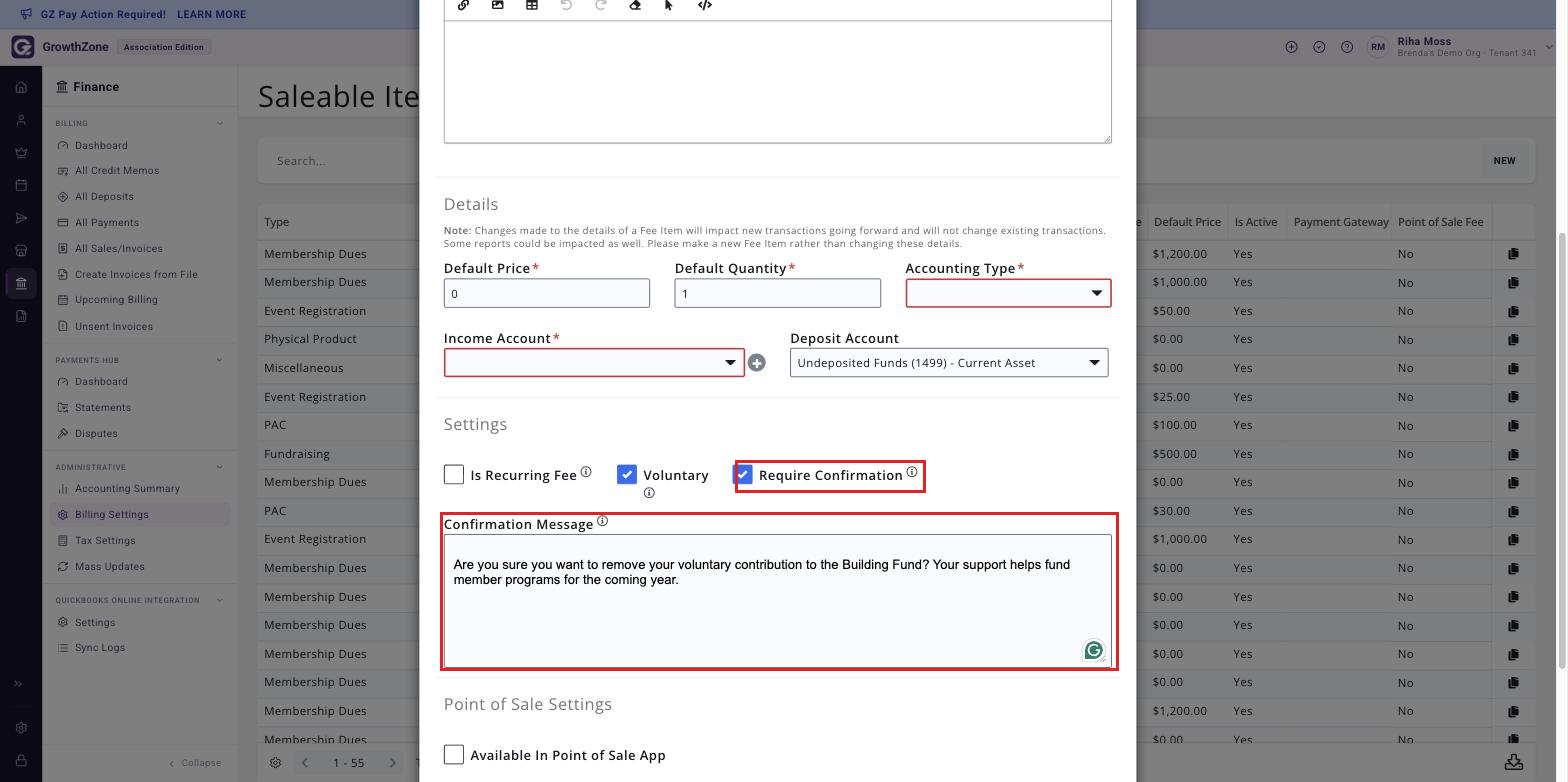1568x782 pixels.
Task: Click the insert image icon in editor toolbar
Action: coord(497,5)
